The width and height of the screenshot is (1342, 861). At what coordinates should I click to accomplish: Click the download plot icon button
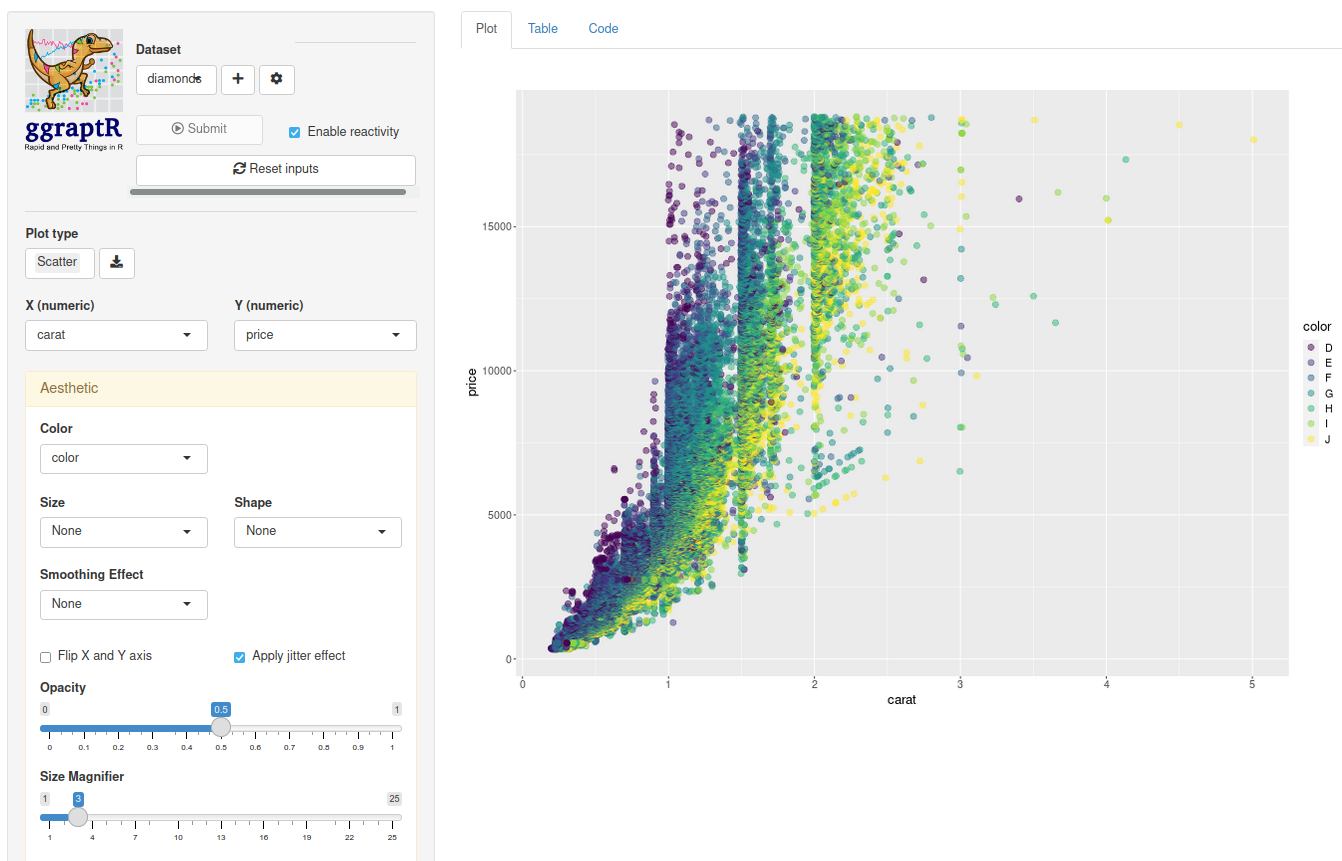tap(117, 263)
